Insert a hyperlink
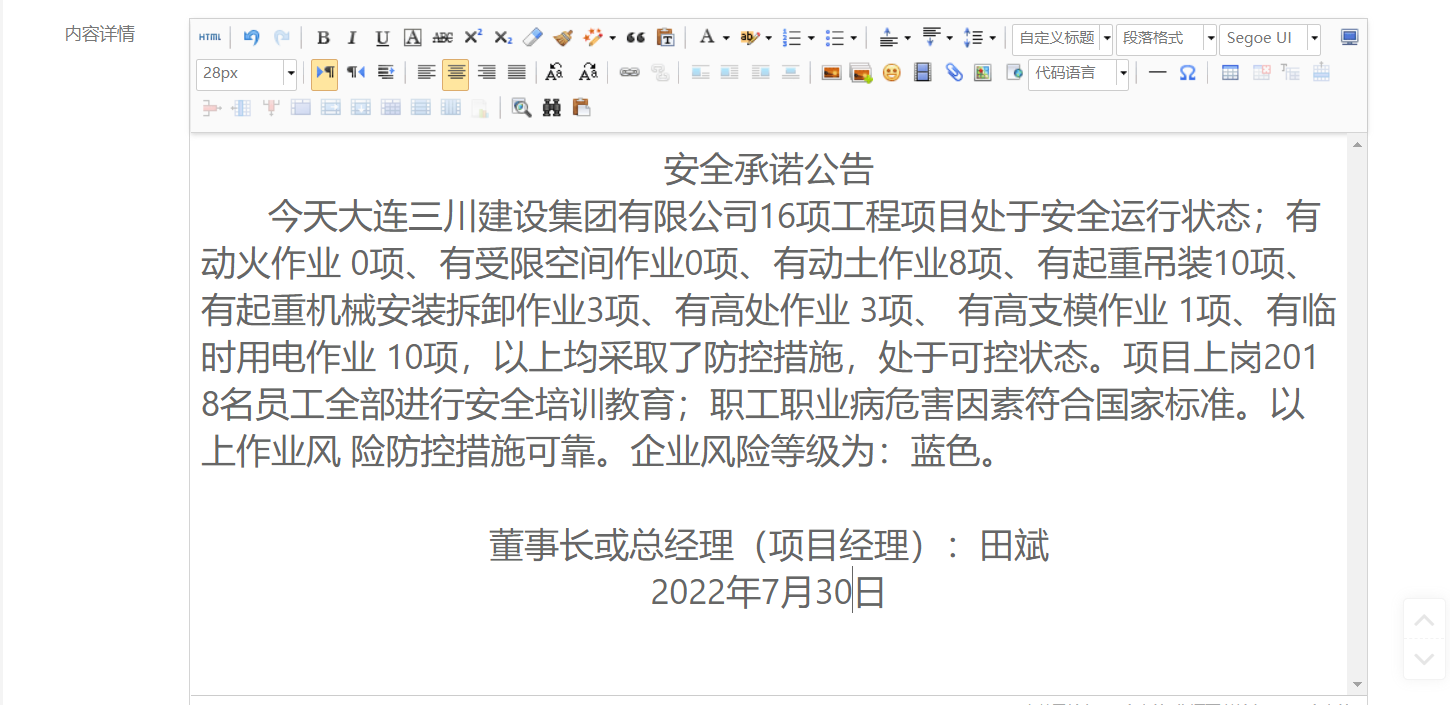1450x705 pixels. (629, 72)
